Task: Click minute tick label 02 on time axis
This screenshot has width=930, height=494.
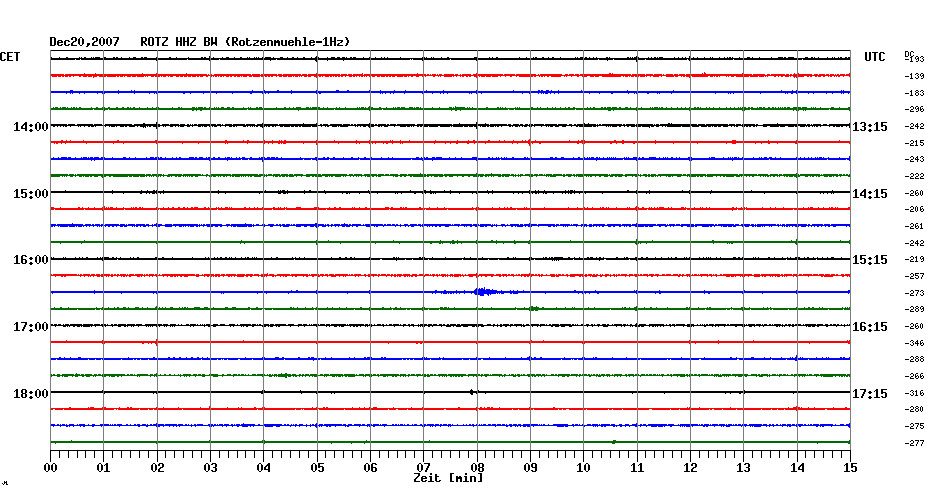Action: click(x=157, y=468)
